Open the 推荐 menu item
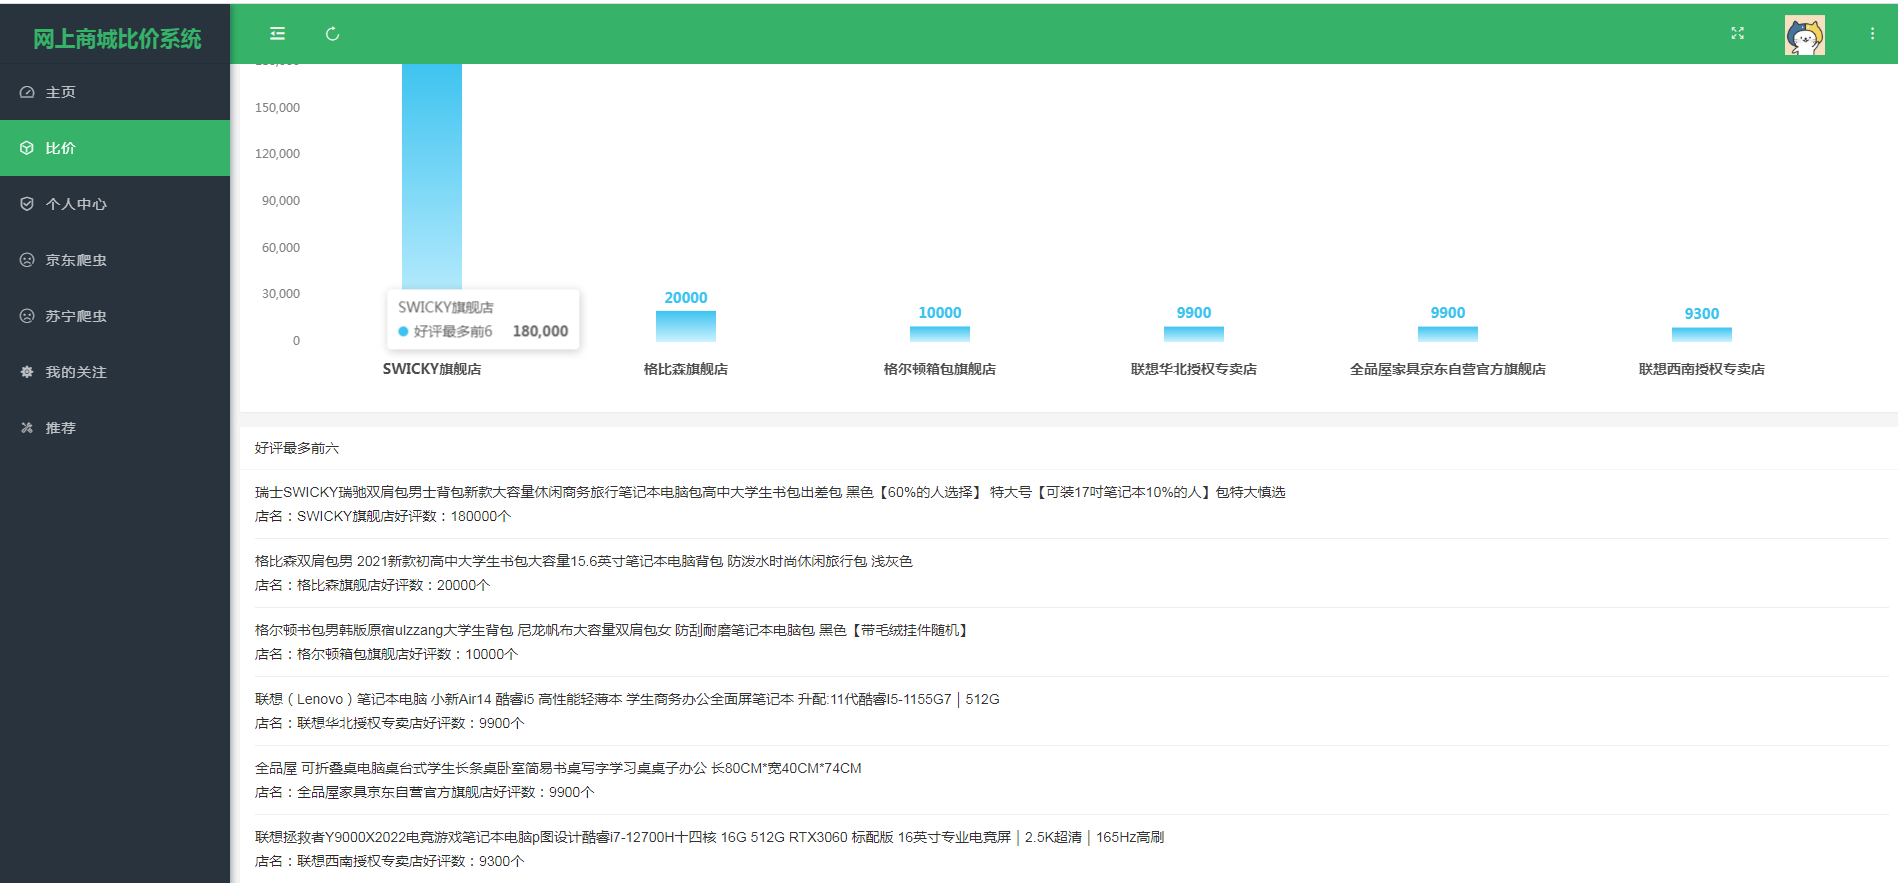This screenshot has height=883, width=1898. pyautogui.click(x=115, y=428)
